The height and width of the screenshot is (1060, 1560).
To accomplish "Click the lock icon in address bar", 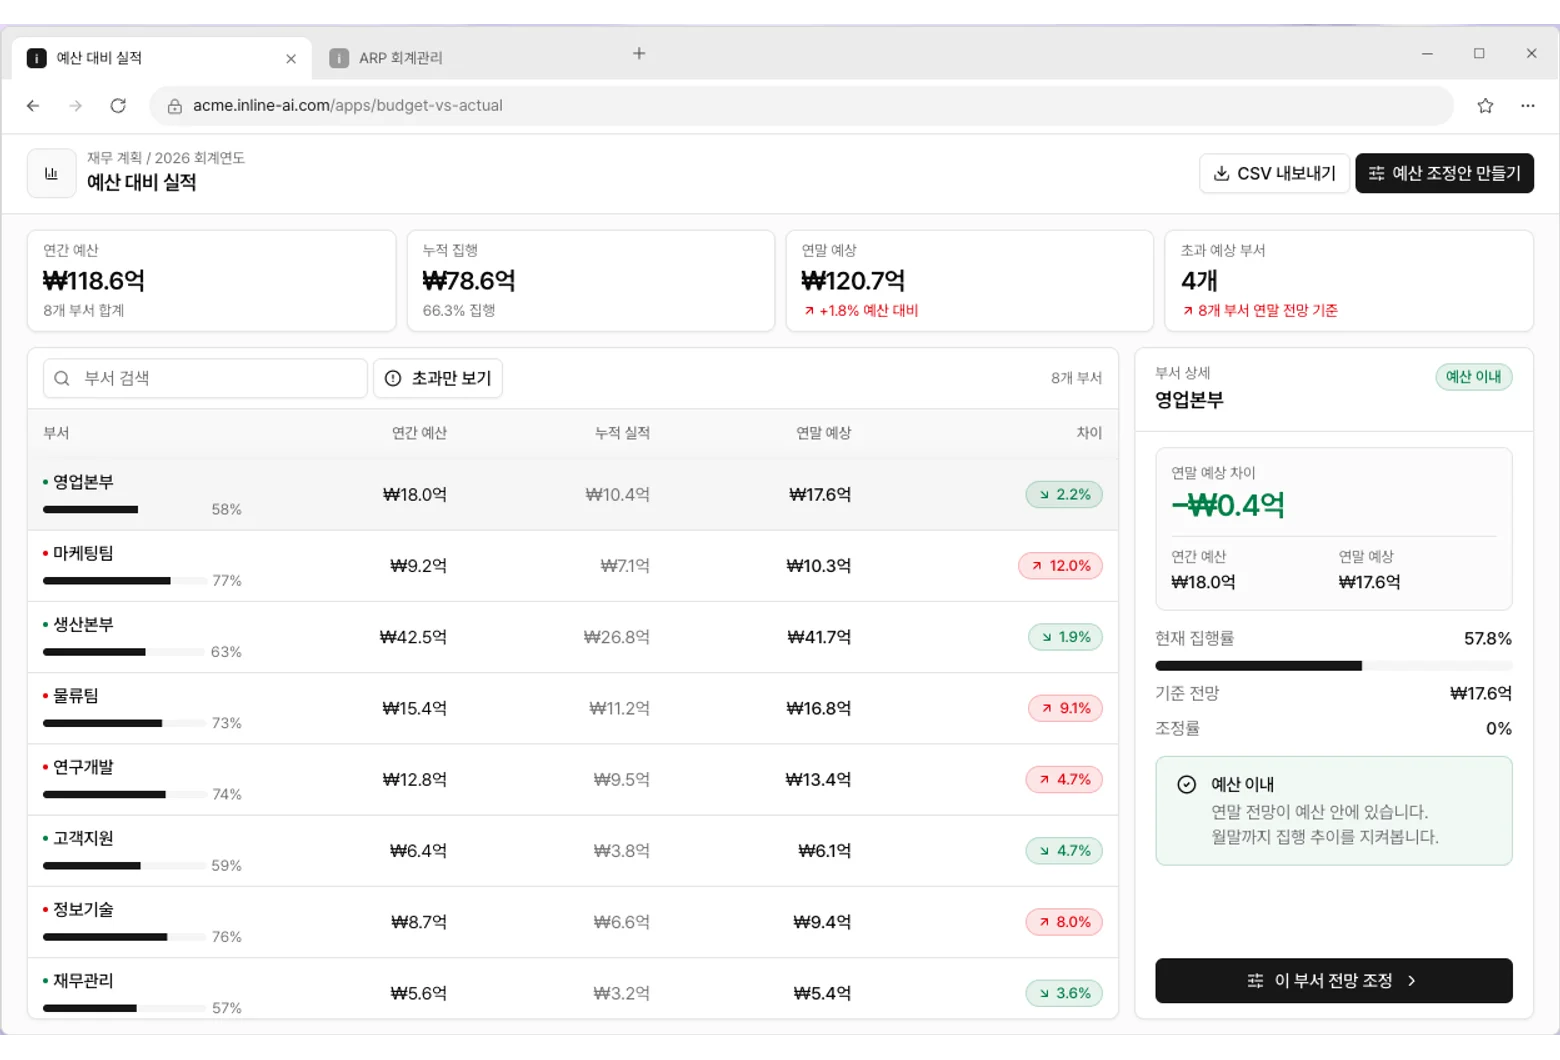I will tap(174, 106).
